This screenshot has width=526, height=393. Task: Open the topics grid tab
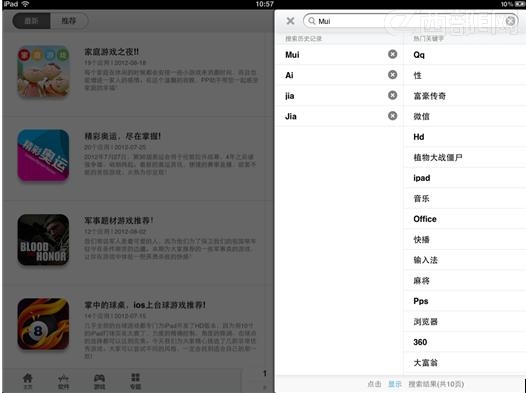[135, 381]
